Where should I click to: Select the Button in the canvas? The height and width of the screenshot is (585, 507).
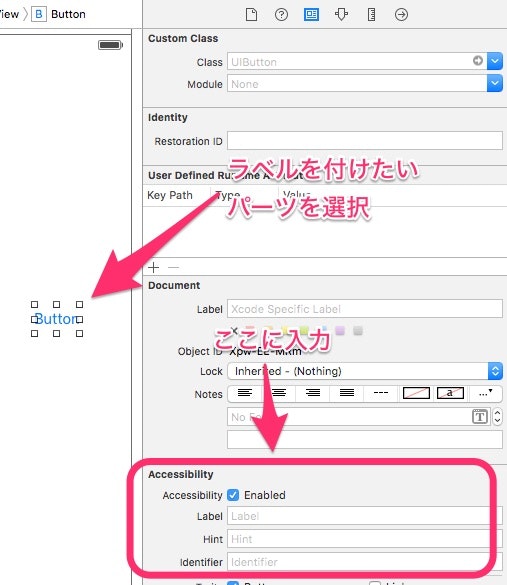56,319
